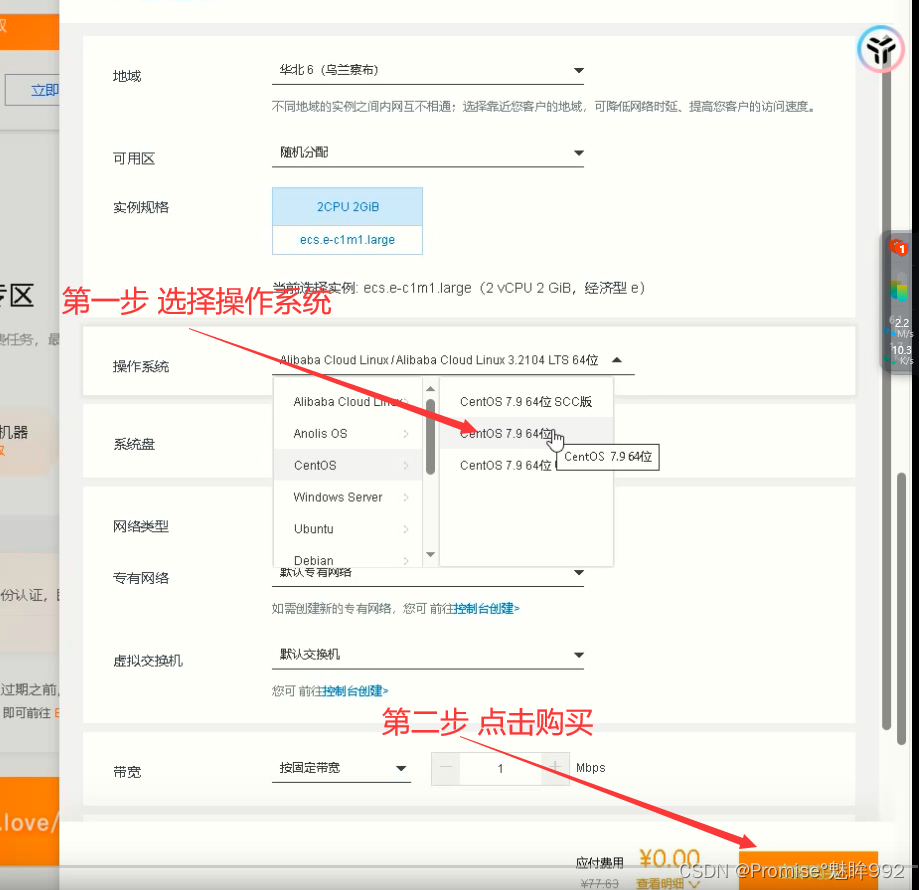
Task: Open the 默认交换机 dropdown
Action: [x=428, y=655]
